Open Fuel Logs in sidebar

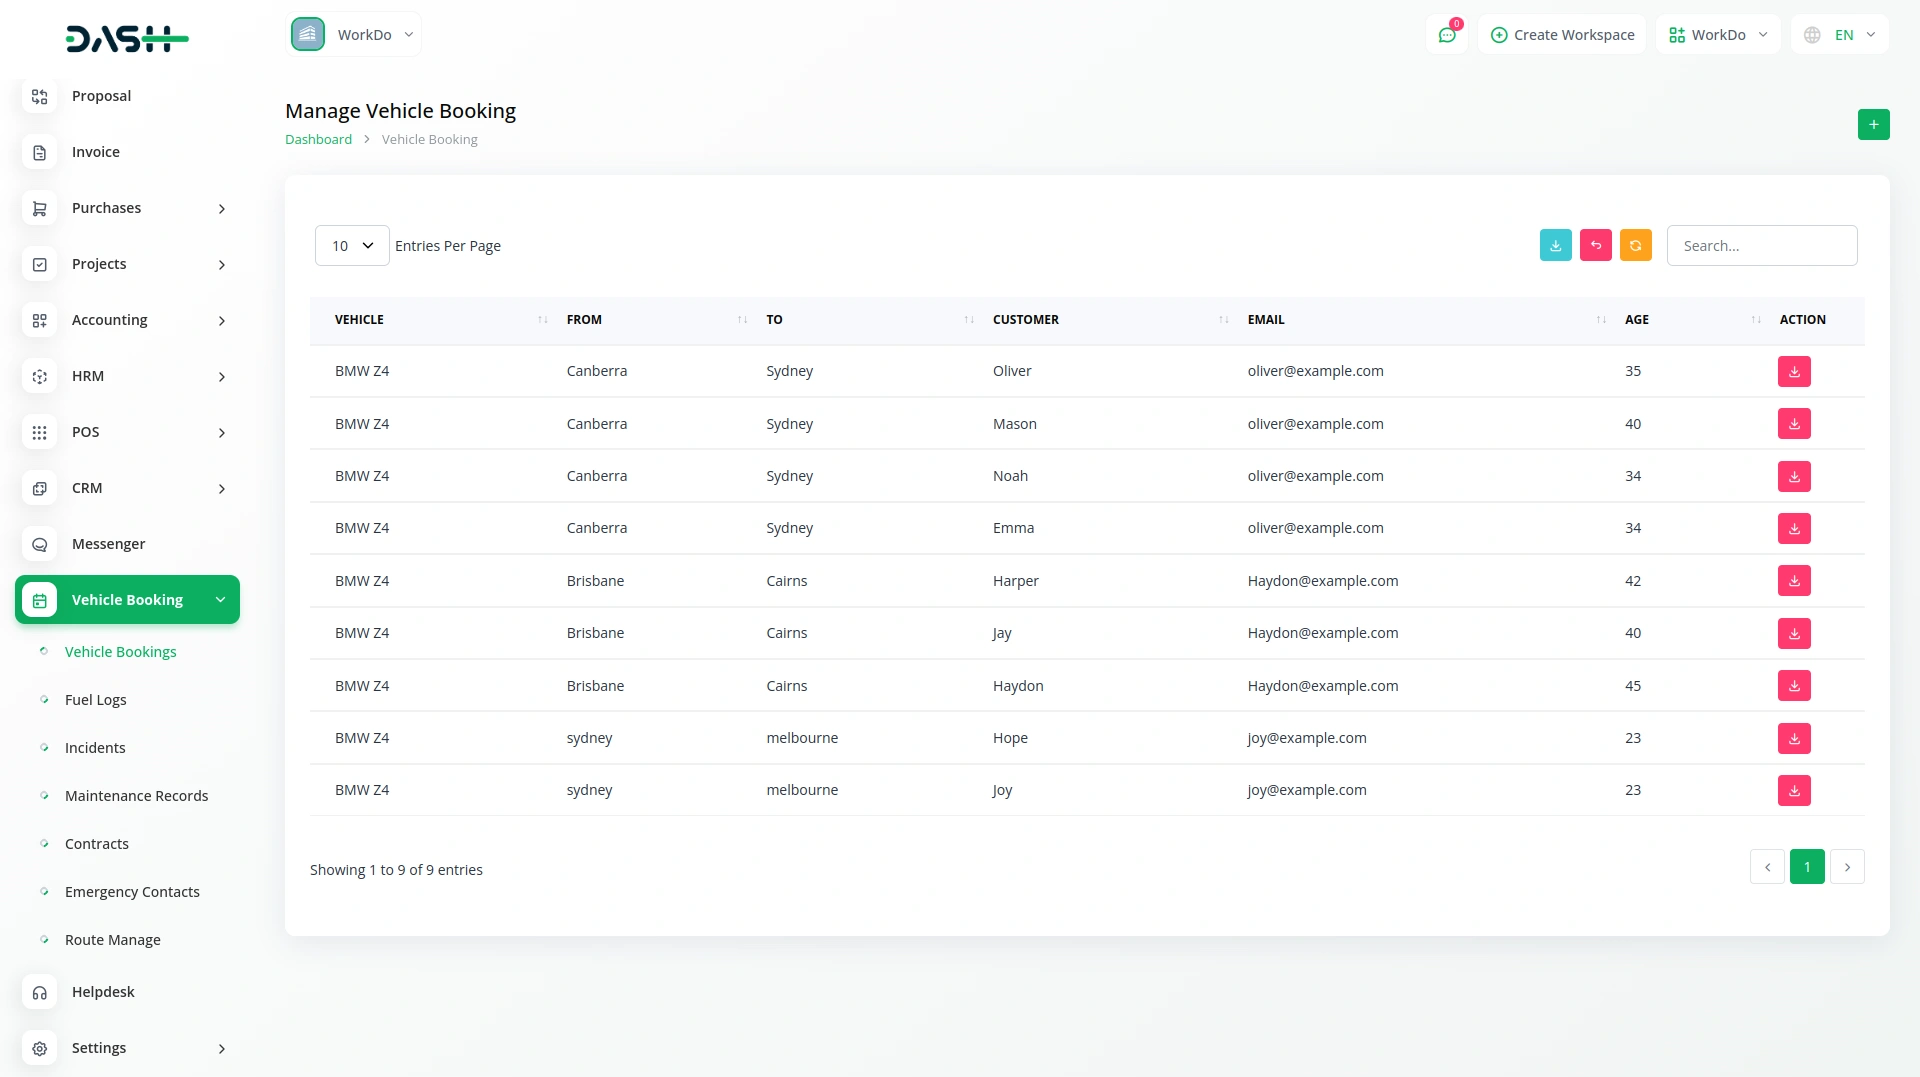coord(96,700)
